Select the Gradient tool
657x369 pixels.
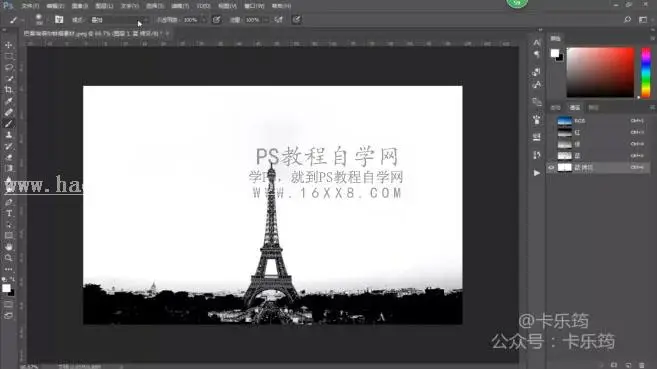8,168
